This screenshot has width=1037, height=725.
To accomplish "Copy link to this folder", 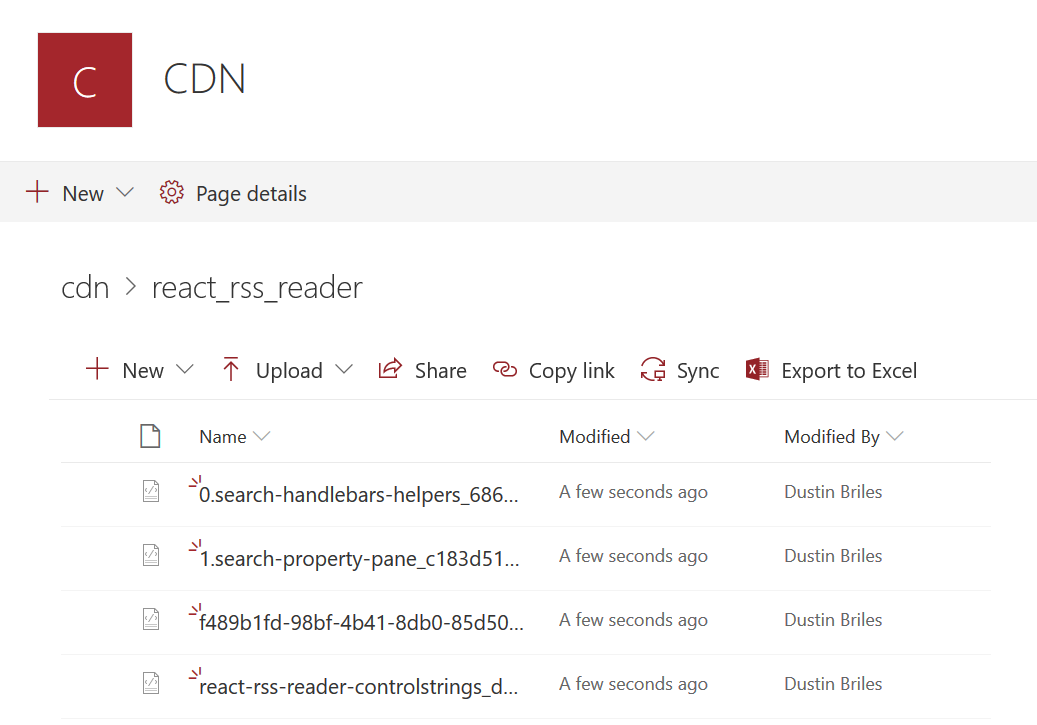I will [x=571, y=371].
